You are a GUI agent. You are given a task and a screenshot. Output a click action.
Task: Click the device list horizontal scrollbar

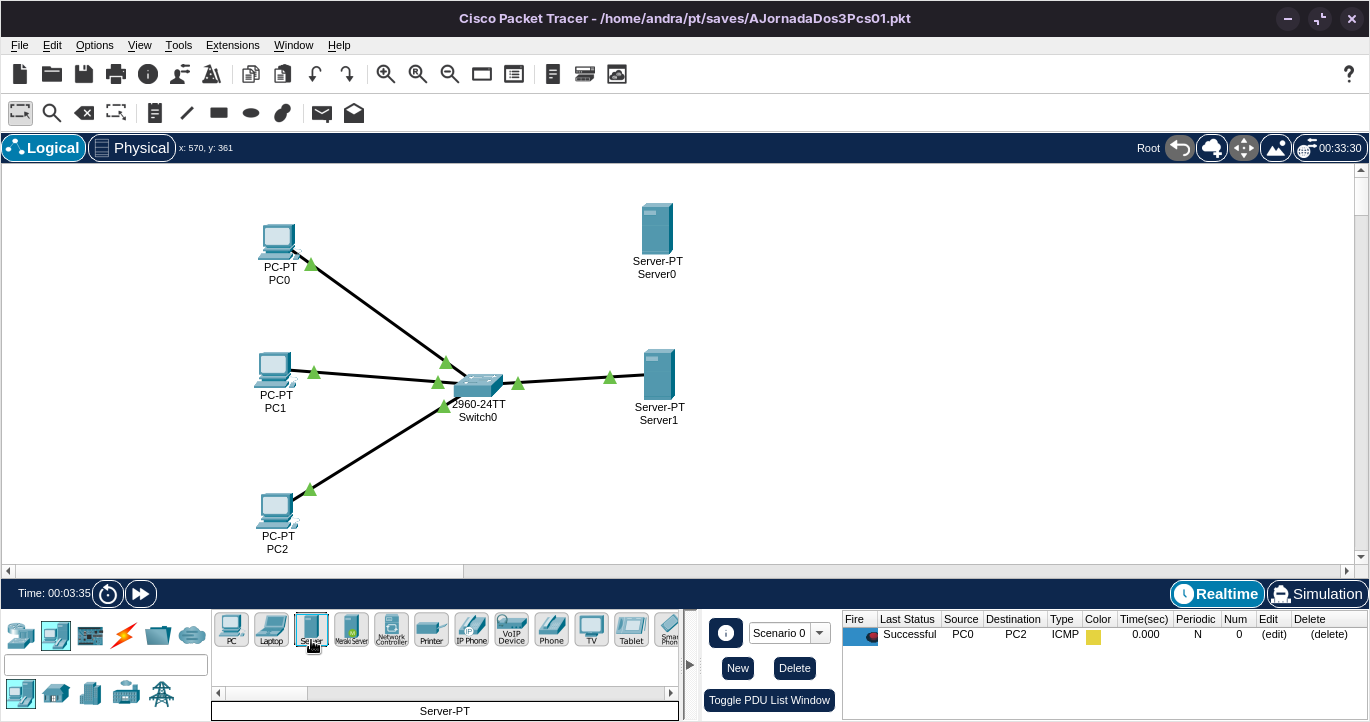tap(445, 693)
